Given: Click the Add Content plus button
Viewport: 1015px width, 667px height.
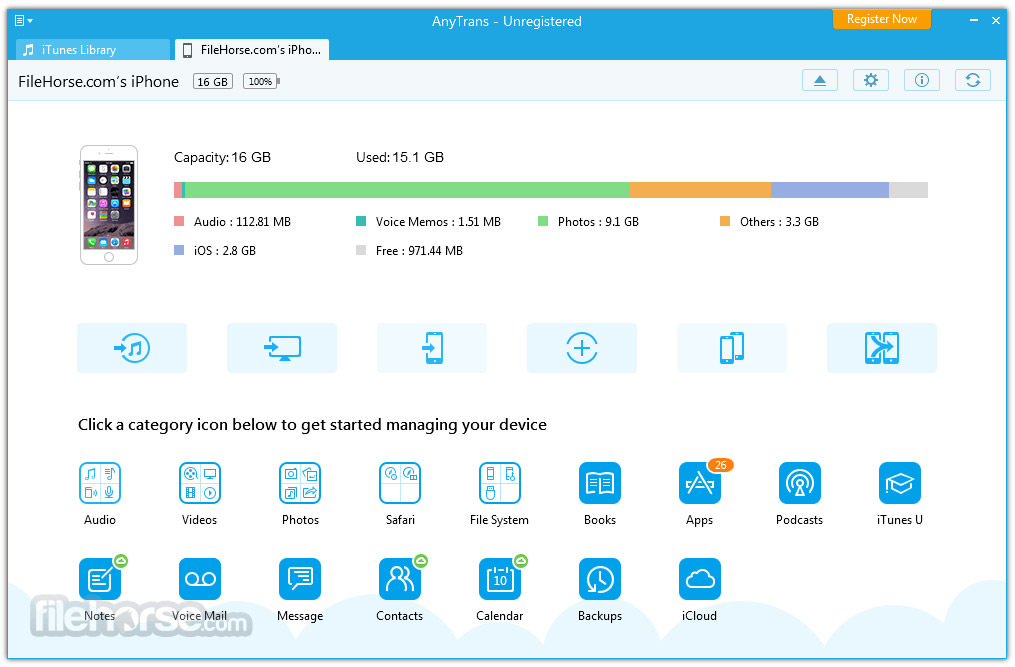Looking at the screenshot, I should tap(582, 348).
